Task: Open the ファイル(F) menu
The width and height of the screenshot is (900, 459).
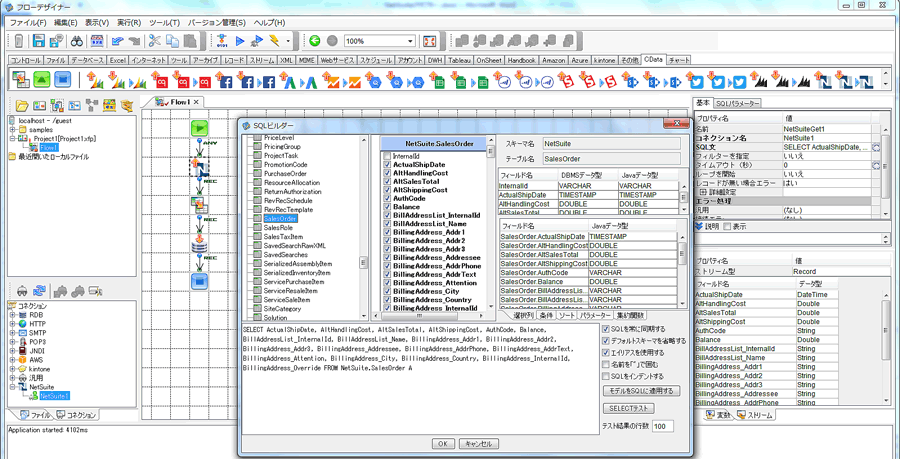Action: 28,23
